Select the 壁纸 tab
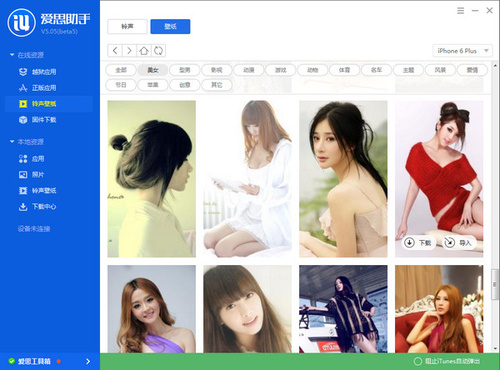 pyautogui.click(x=170, y=26)
